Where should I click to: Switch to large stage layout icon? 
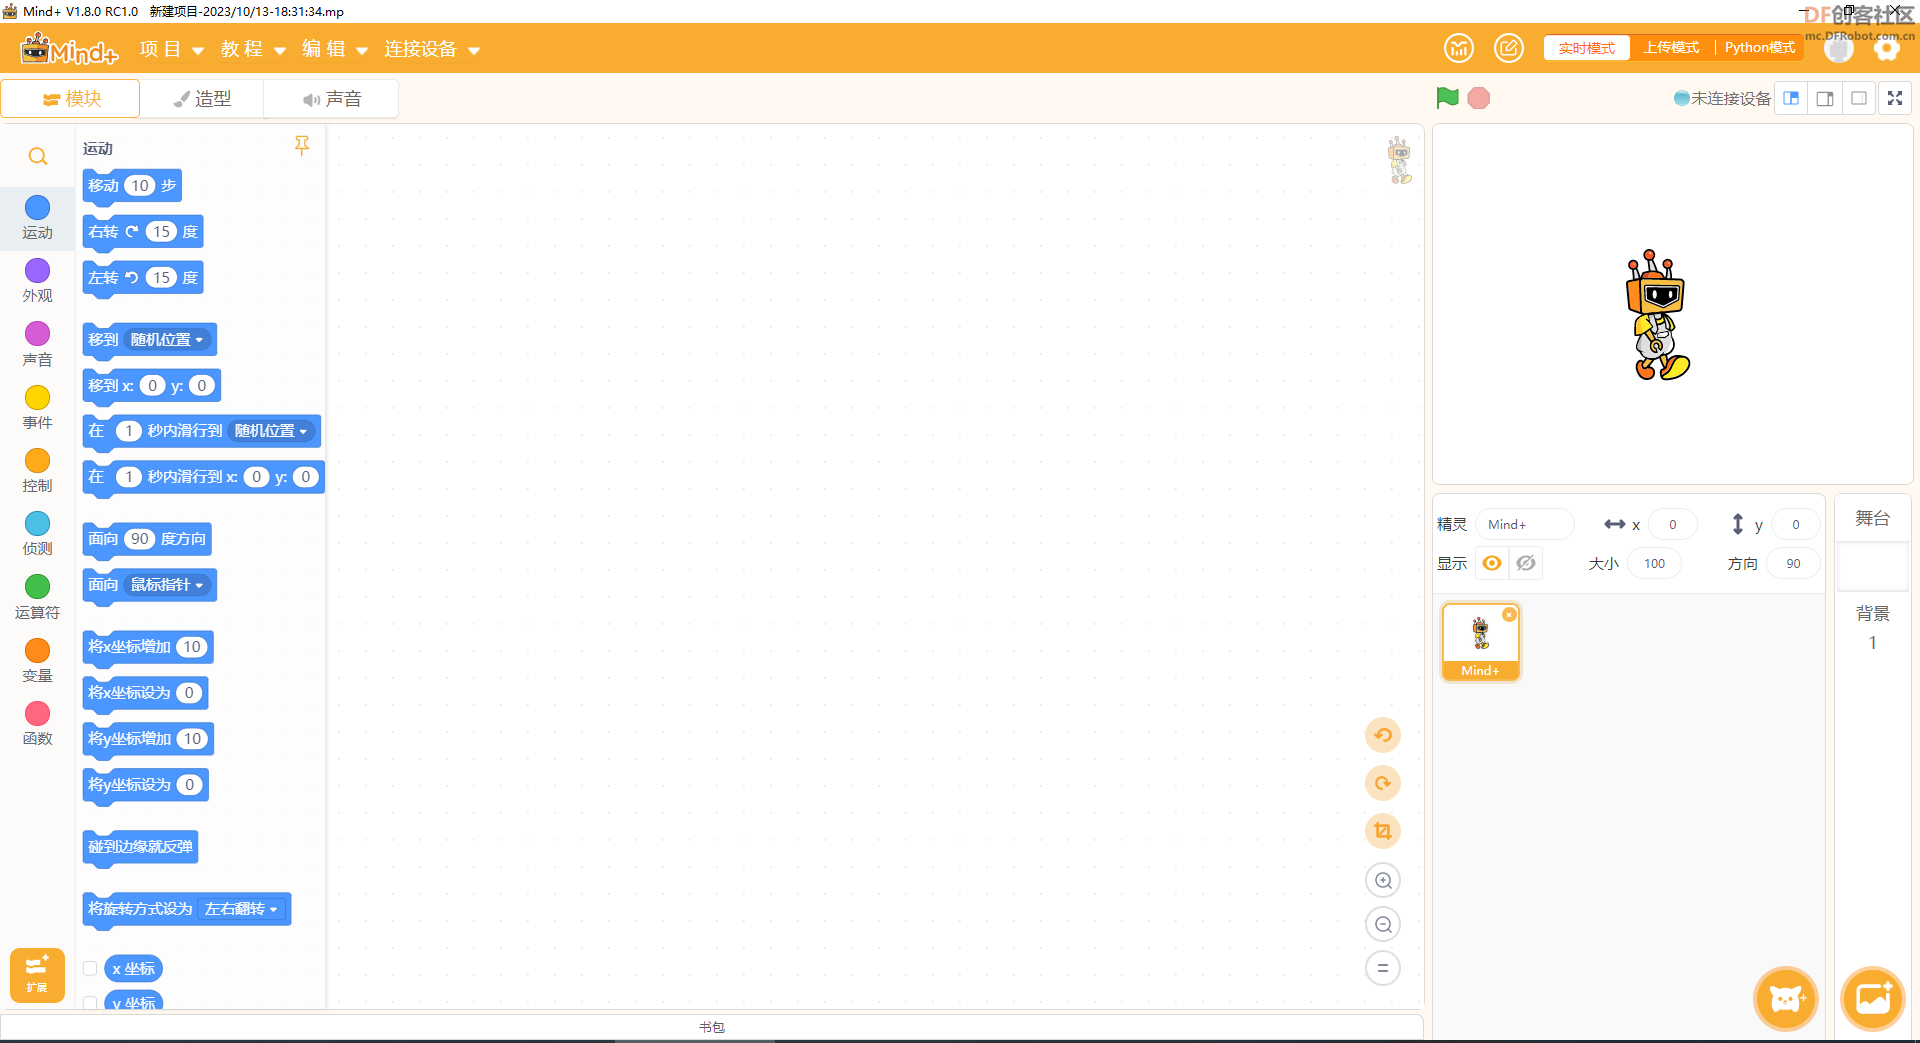tap(1859, 98)
